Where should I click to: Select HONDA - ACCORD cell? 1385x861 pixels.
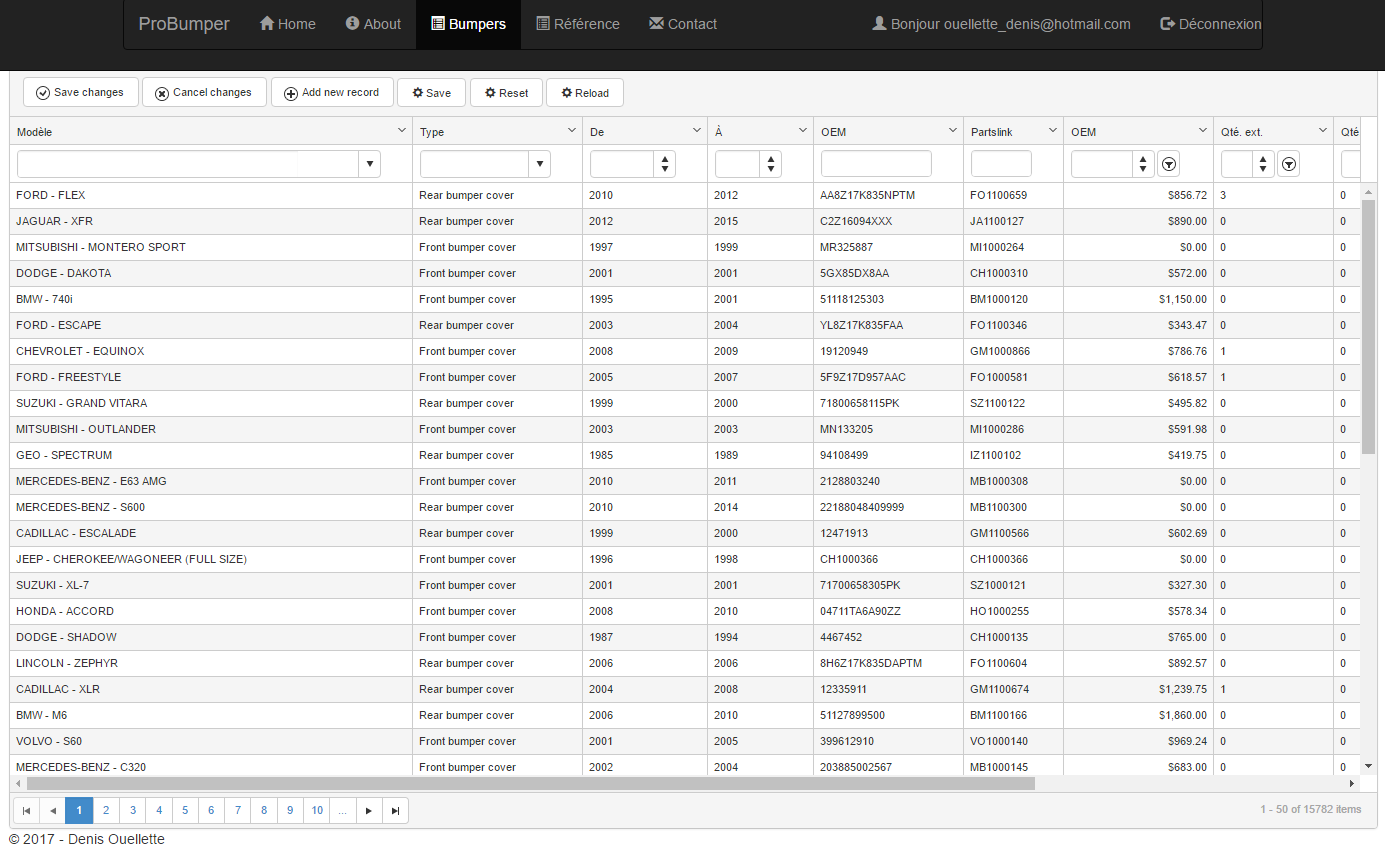coord(211,611)
